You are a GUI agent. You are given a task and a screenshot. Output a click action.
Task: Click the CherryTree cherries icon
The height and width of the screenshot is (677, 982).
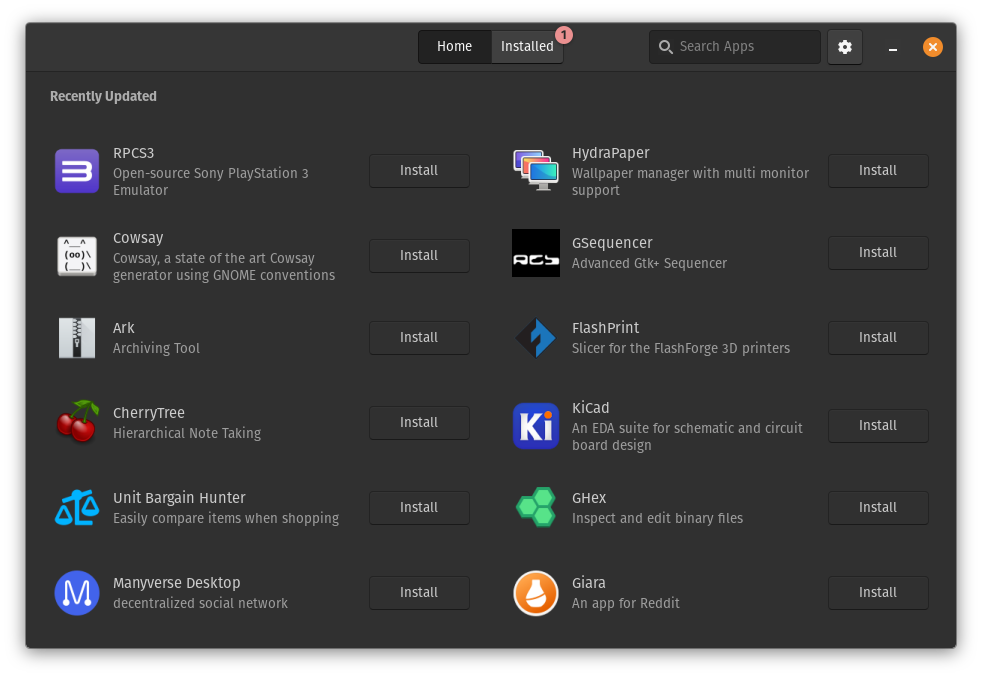point(77,422)
